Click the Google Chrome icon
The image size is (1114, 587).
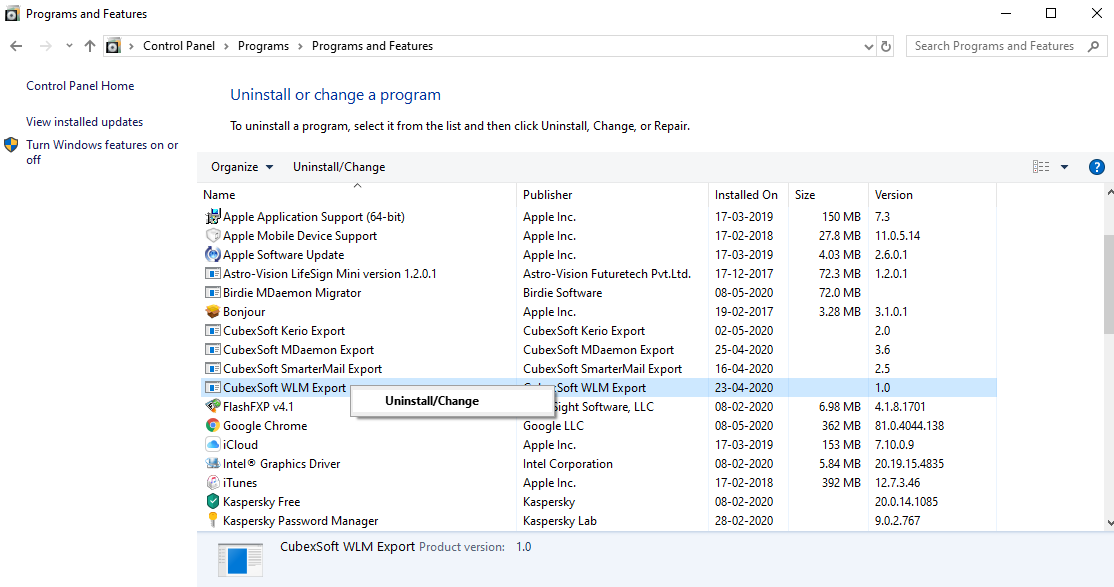click(x=212, y=426)
